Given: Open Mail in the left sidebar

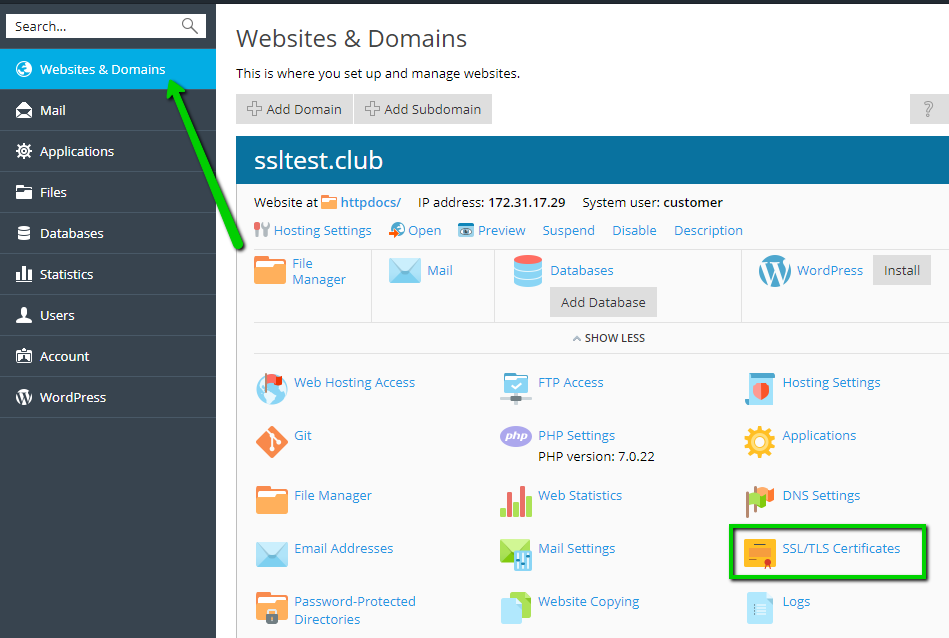Looking at the screenshot, I should coord(53,110).
